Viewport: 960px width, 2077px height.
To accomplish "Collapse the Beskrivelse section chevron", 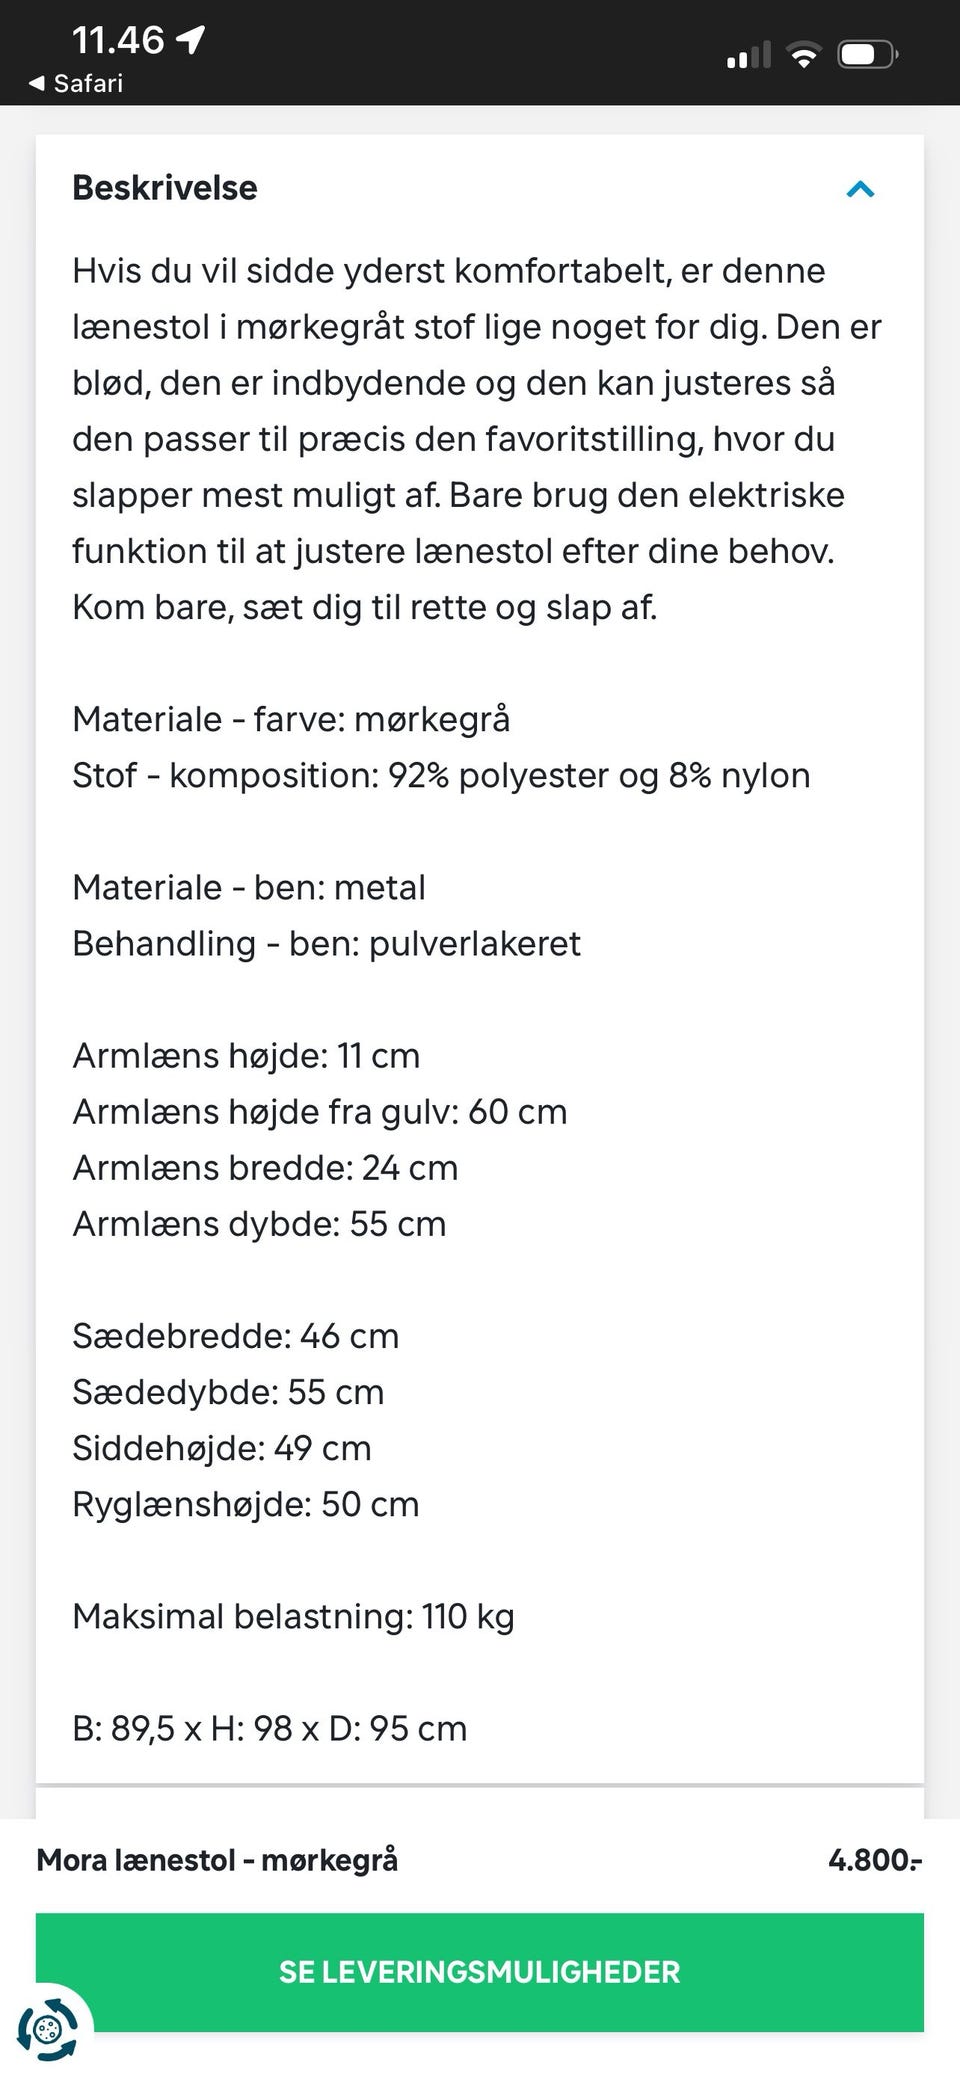I will tap(860, 189).
